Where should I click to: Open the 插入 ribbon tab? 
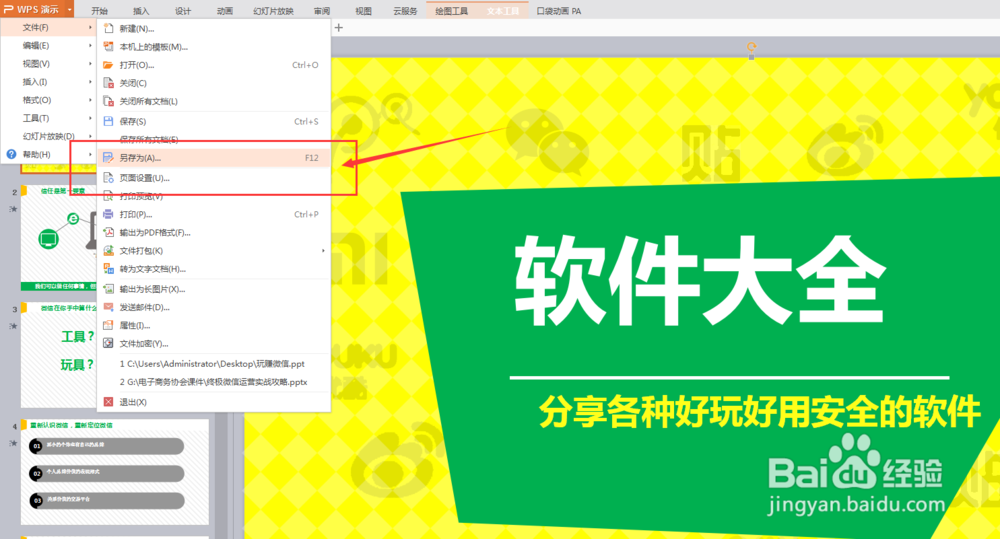(141, 11)
